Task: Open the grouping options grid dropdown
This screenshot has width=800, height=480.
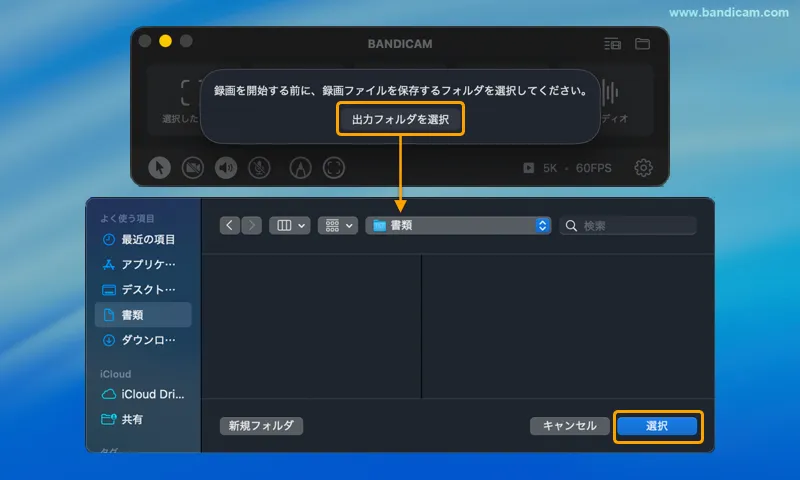Action: coord(338,225)
